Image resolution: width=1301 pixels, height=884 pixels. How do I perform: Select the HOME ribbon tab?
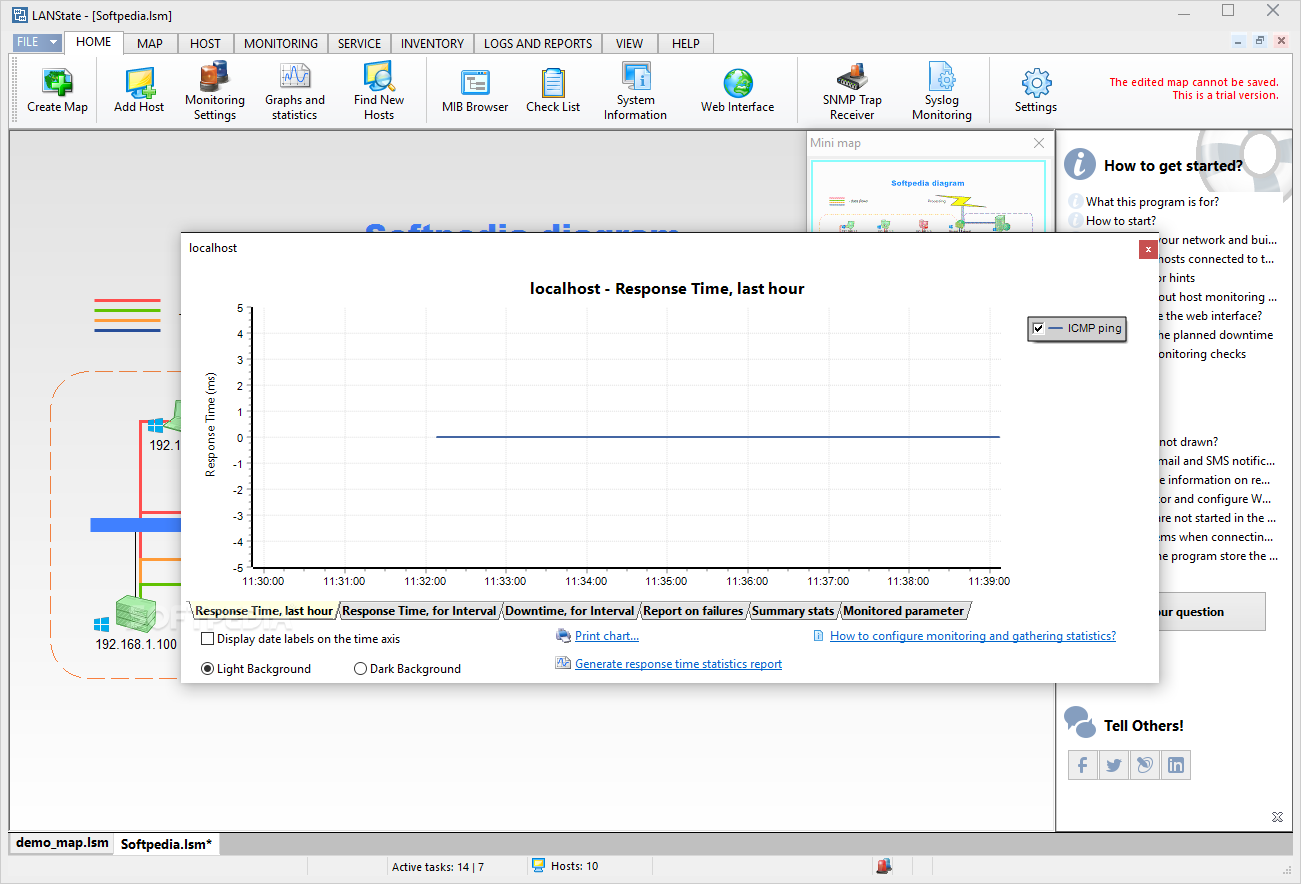[93, 42]
